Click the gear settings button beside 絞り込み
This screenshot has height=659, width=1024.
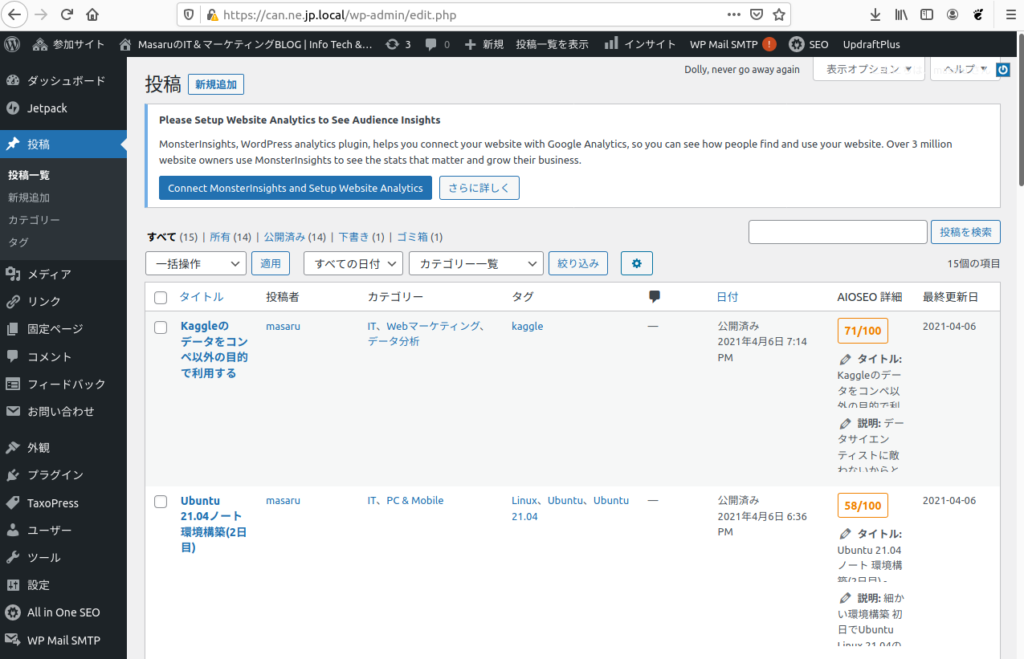tap(637, 263)
